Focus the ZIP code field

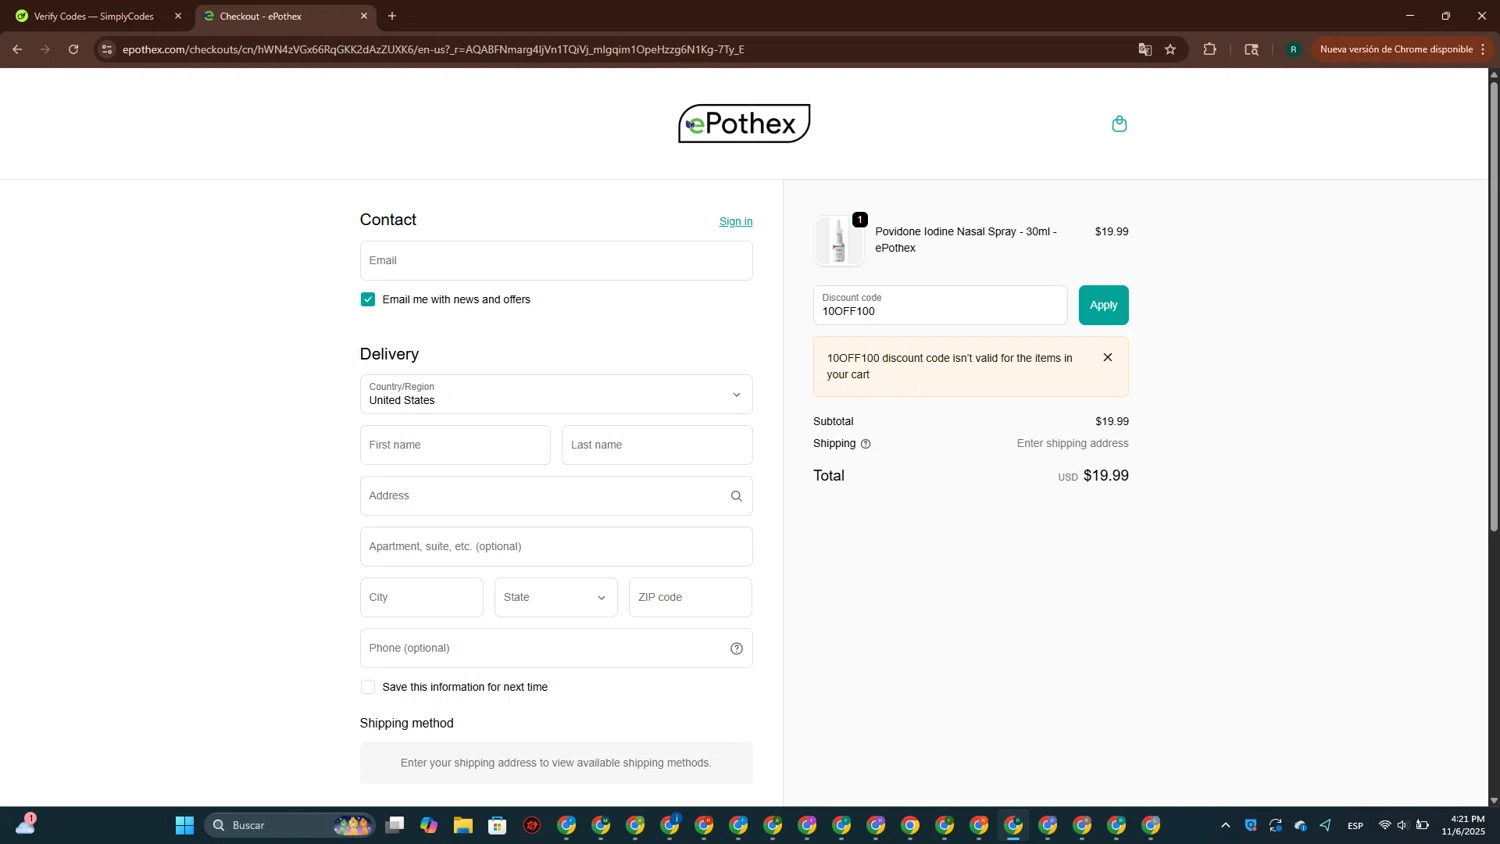pos(690,597)
